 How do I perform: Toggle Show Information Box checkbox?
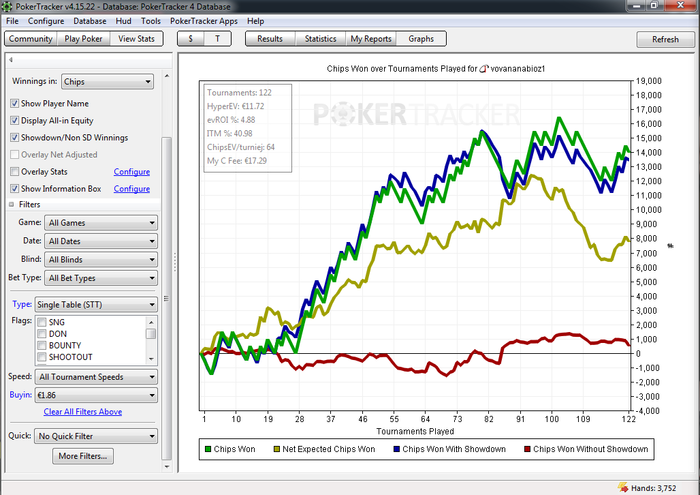coord(15,188)
